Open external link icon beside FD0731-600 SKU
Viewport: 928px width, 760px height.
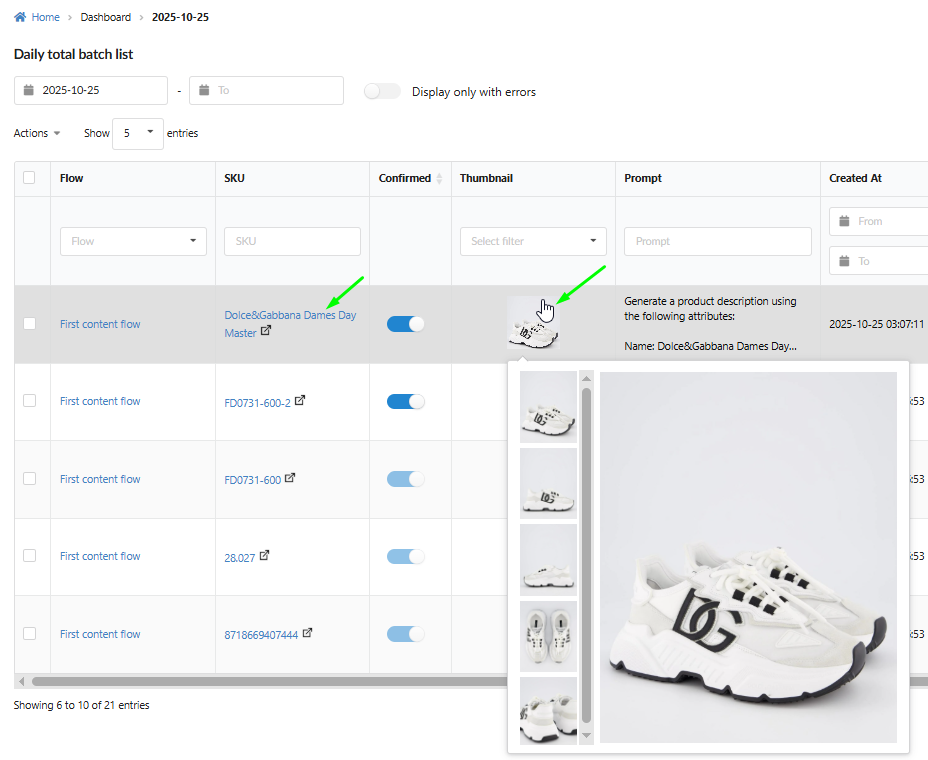(x=290, y=478)
